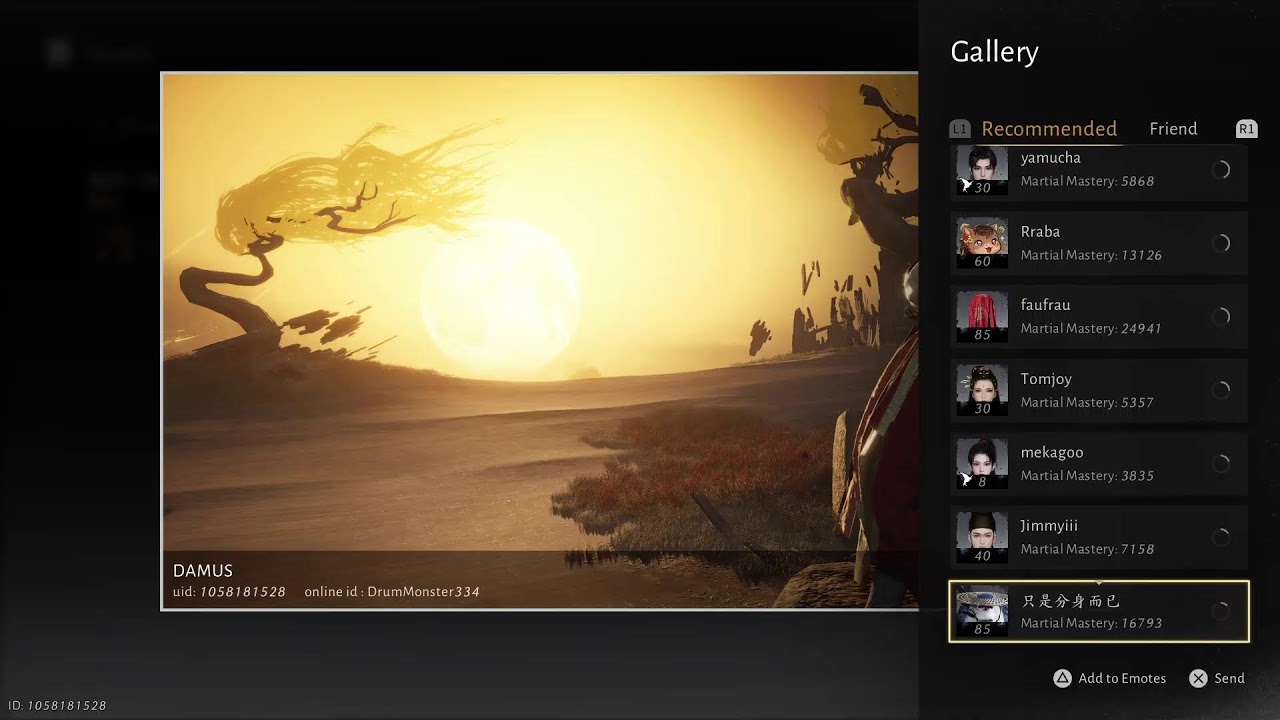Click the faufrau player name
Screen dimensions: 1280x720
pos(1045,305)
